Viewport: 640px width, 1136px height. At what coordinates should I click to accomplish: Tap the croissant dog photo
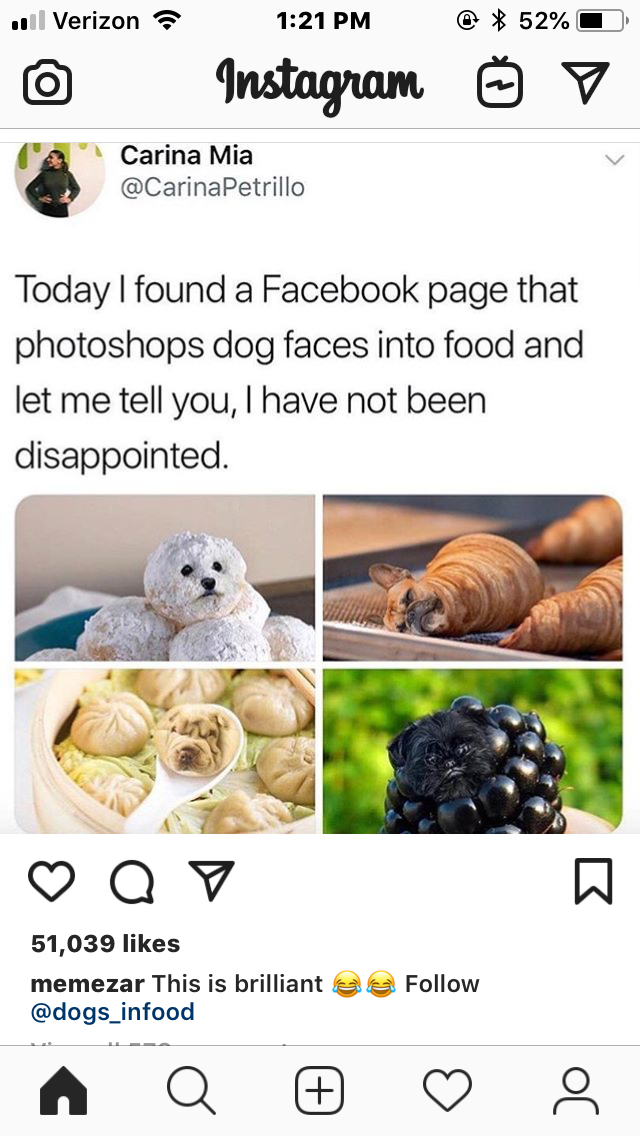(x=473, y=577)
